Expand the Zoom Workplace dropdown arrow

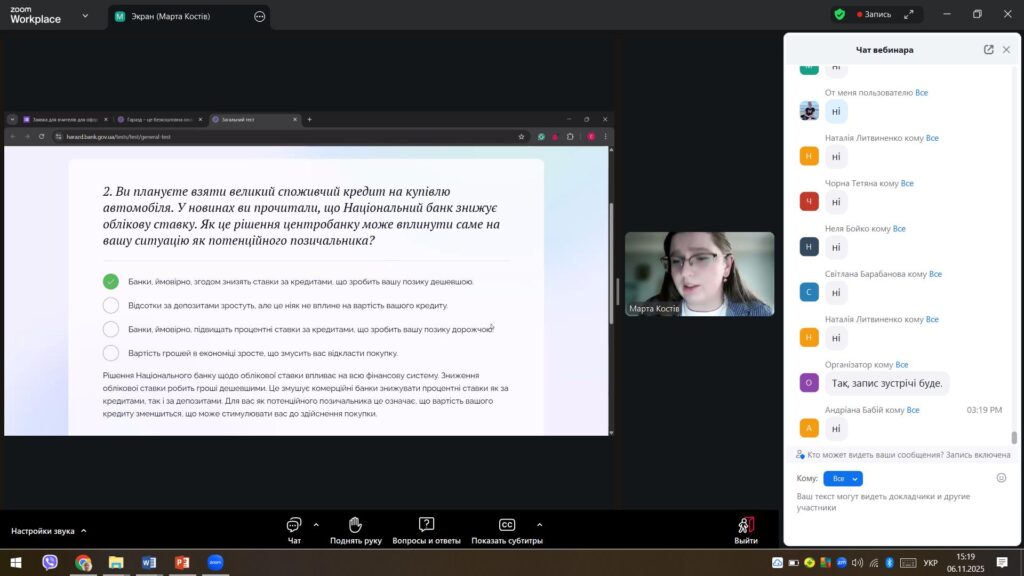[x=85, y=17]
